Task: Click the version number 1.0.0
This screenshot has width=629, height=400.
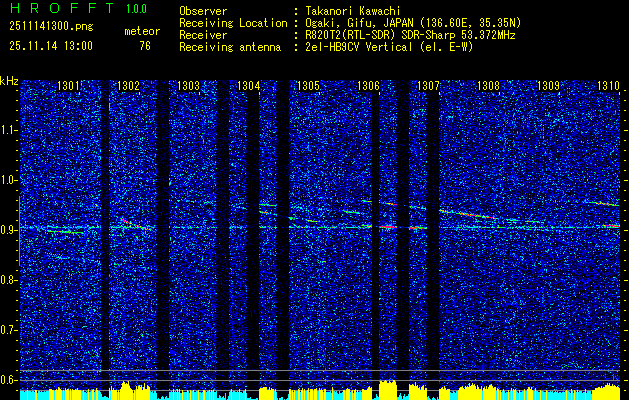Action: coord(136,8)
